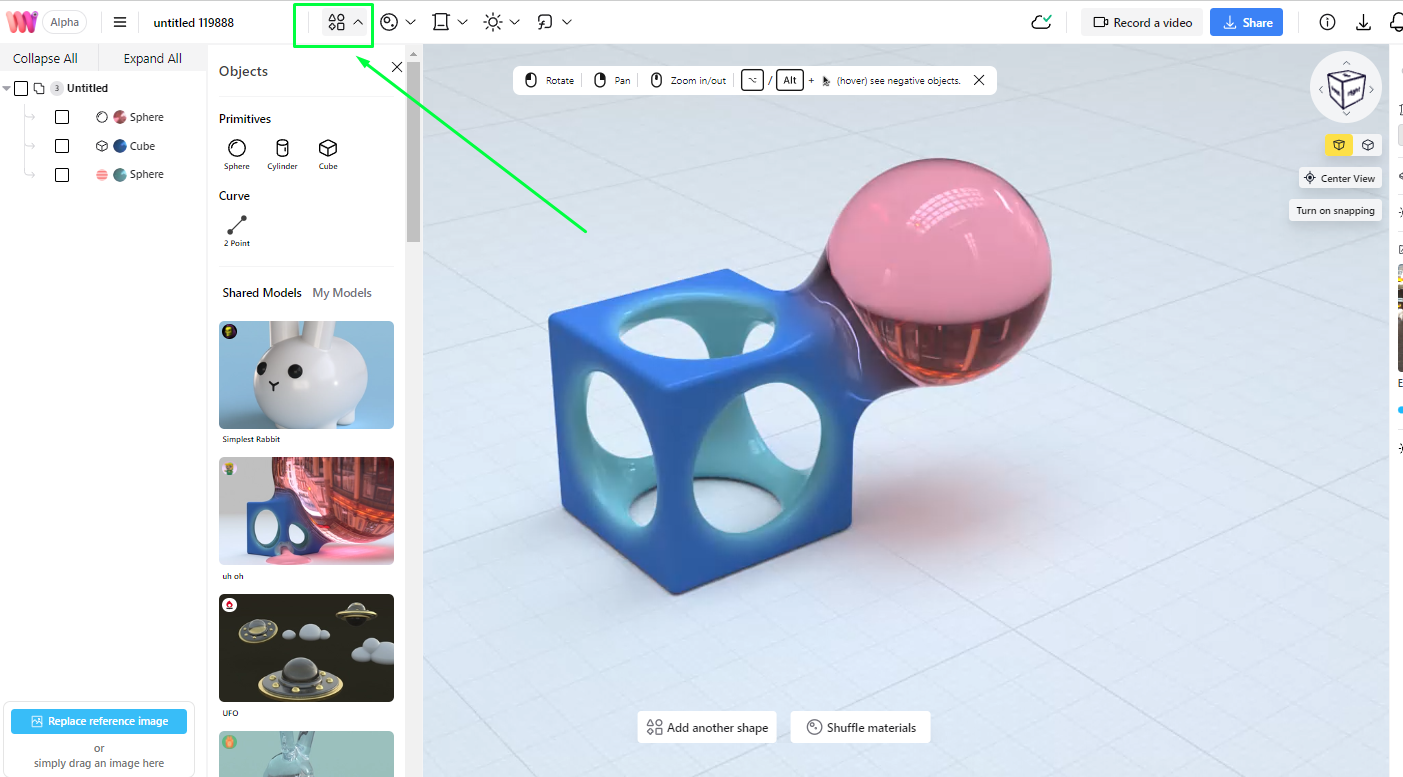
Task: Click the project title untitled 119888
Action: [194, 22]
